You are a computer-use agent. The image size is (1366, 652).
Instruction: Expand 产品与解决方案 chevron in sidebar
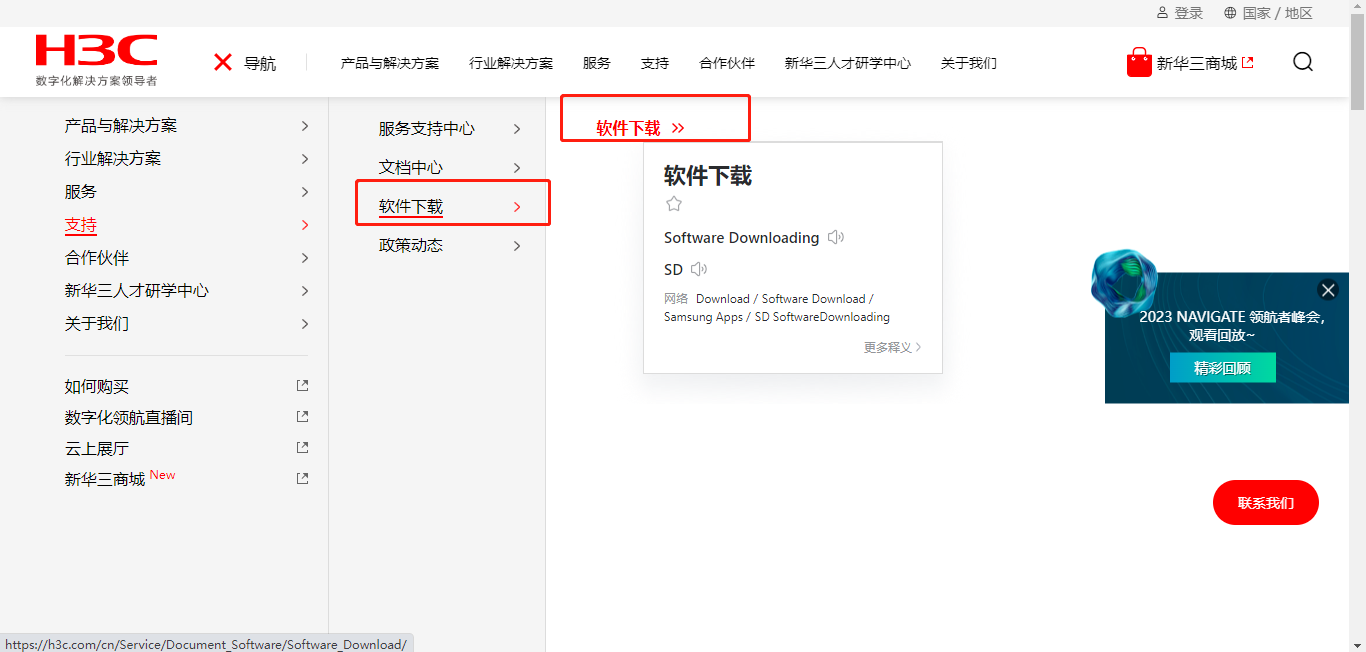[x=305, y=126]
